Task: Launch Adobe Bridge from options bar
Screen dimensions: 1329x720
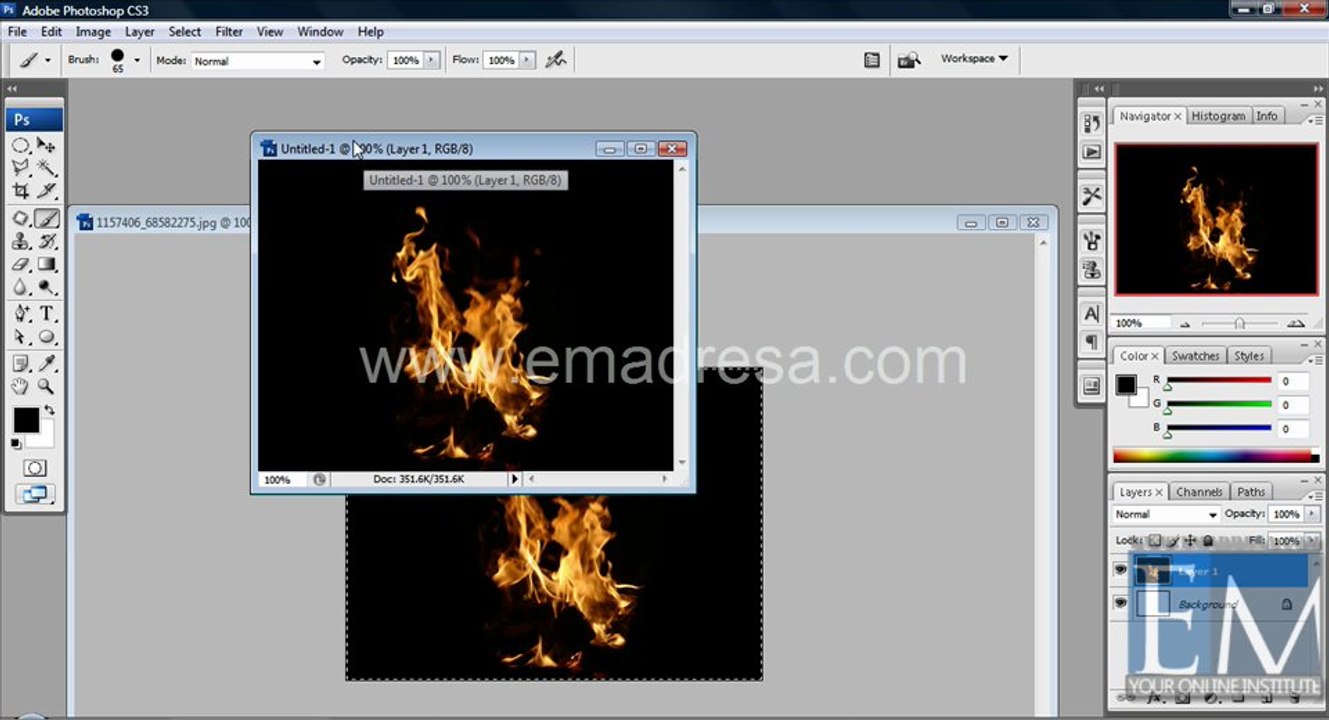Action: coord(908,60)
